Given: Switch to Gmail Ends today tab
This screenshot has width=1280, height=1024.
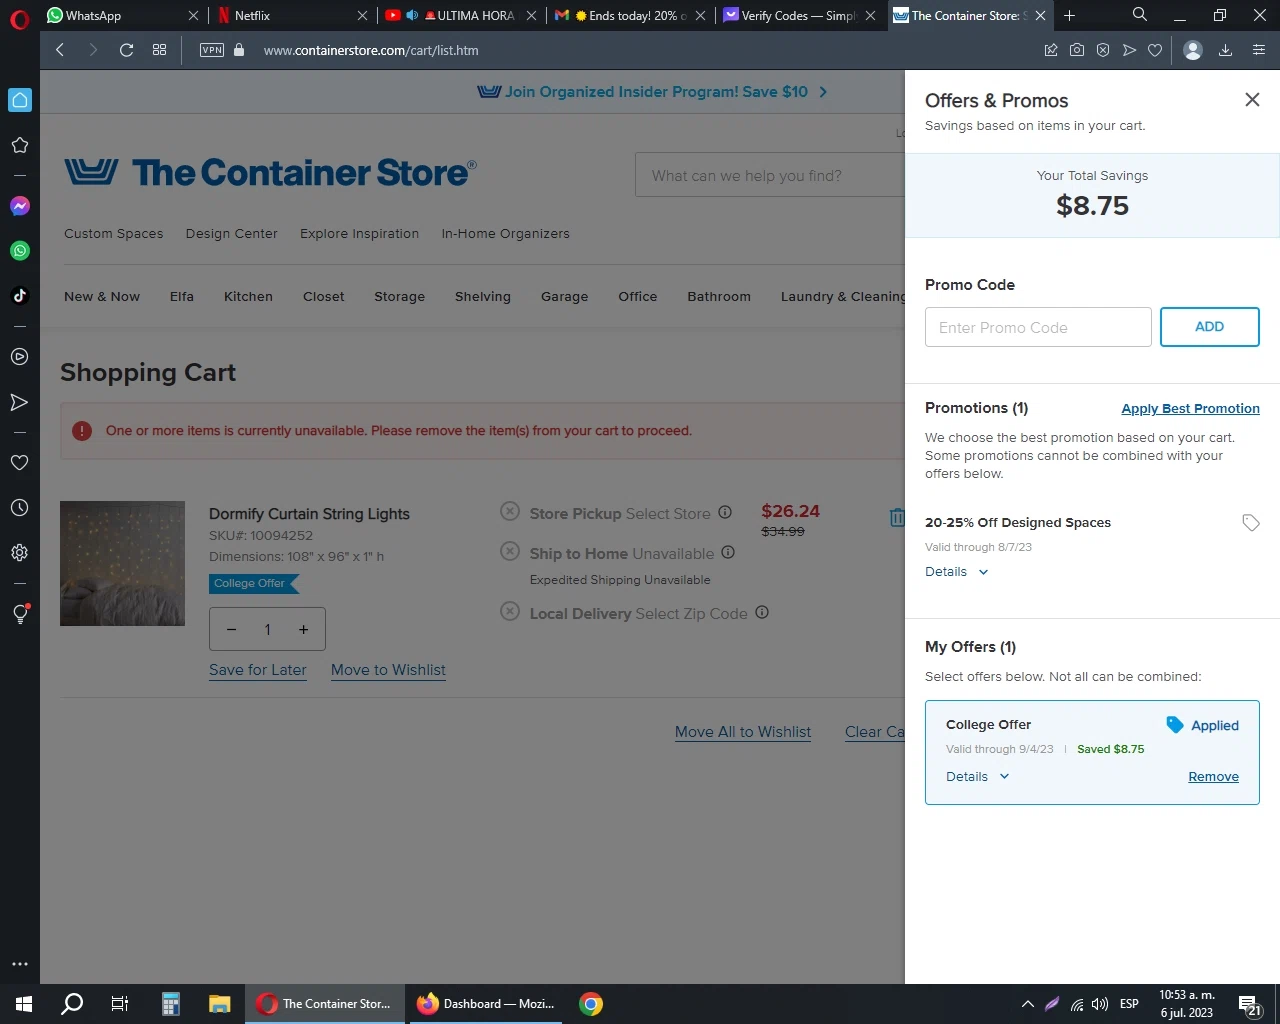Looking at the screenshot, I should pyautogui.click(x=630, y=15).
